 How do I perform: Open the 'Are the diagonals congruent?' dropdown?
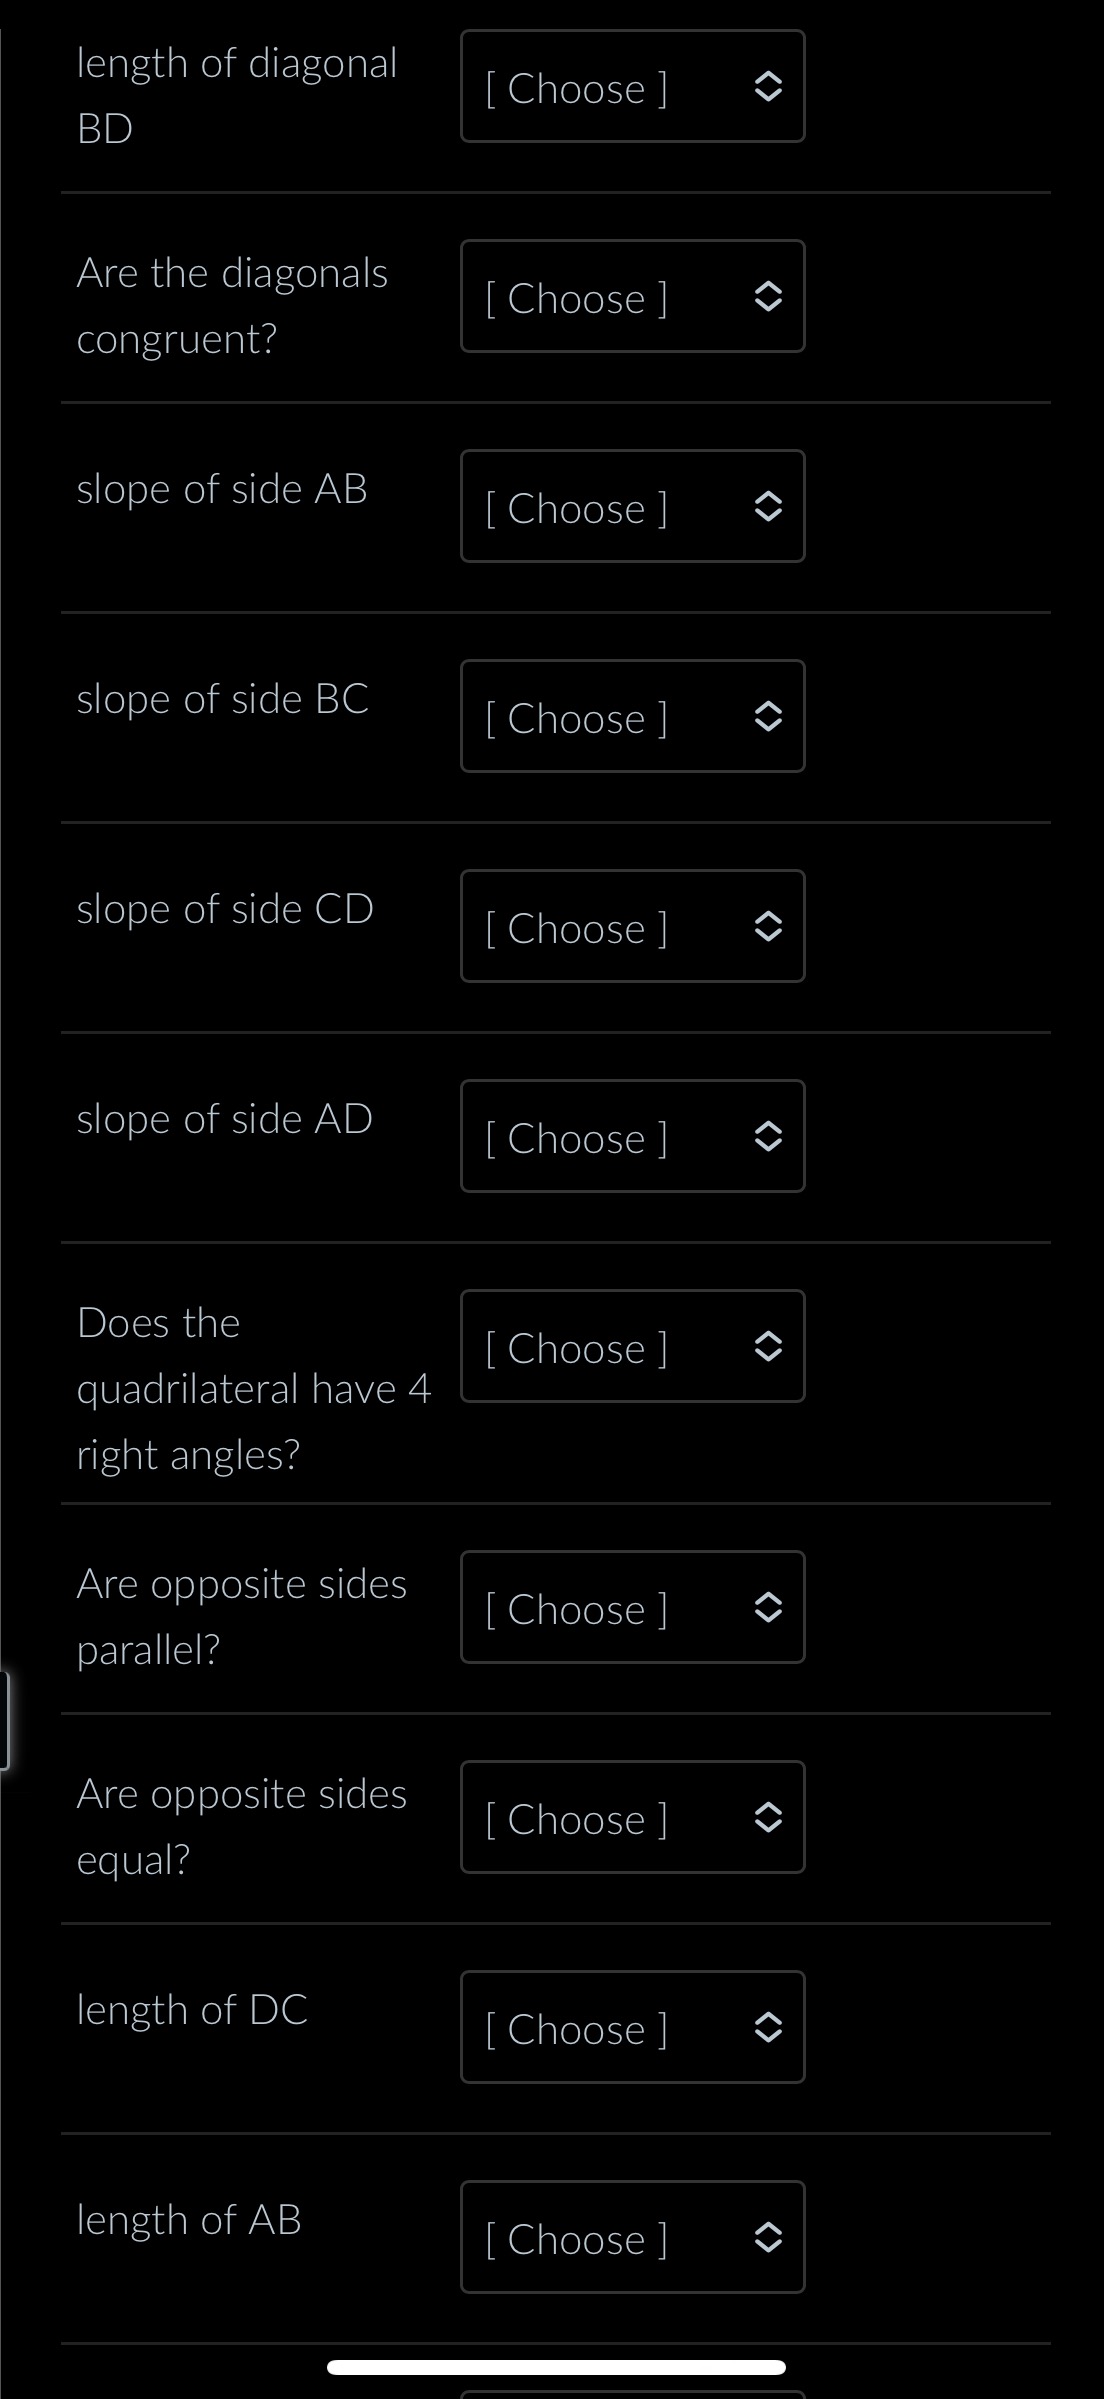632,296
